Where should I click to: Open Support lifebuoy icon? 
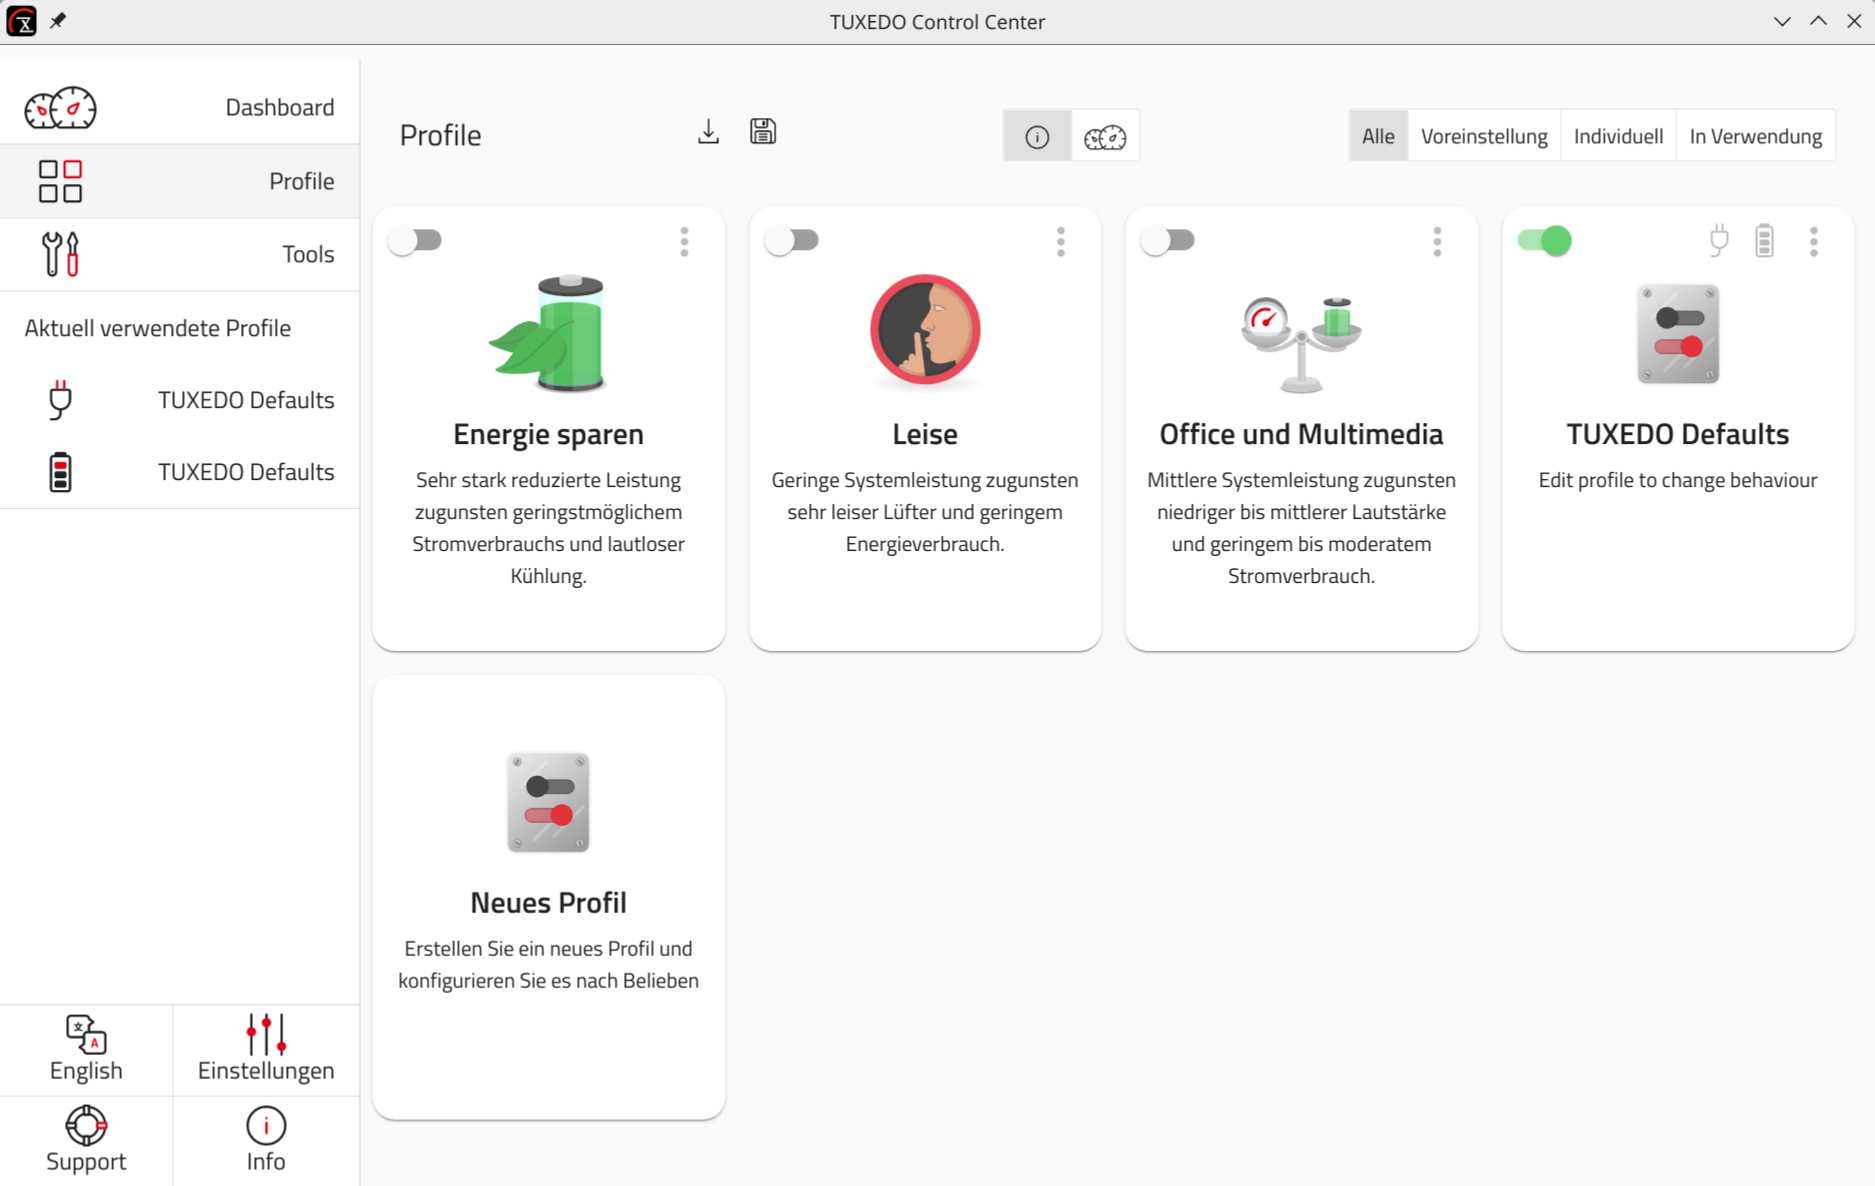pos(86,1125)
